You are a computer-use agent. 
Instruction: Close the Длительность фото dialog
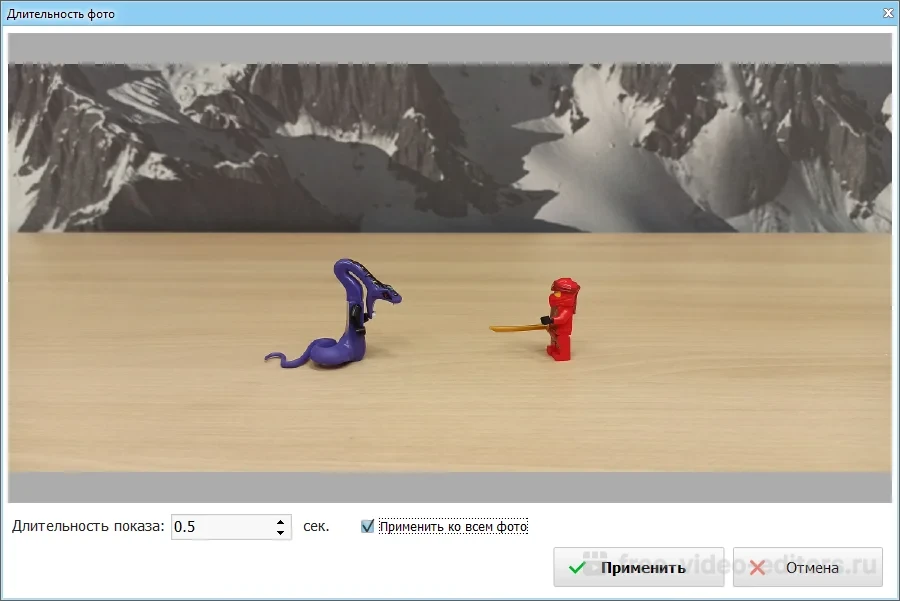[x=888, y=13]
